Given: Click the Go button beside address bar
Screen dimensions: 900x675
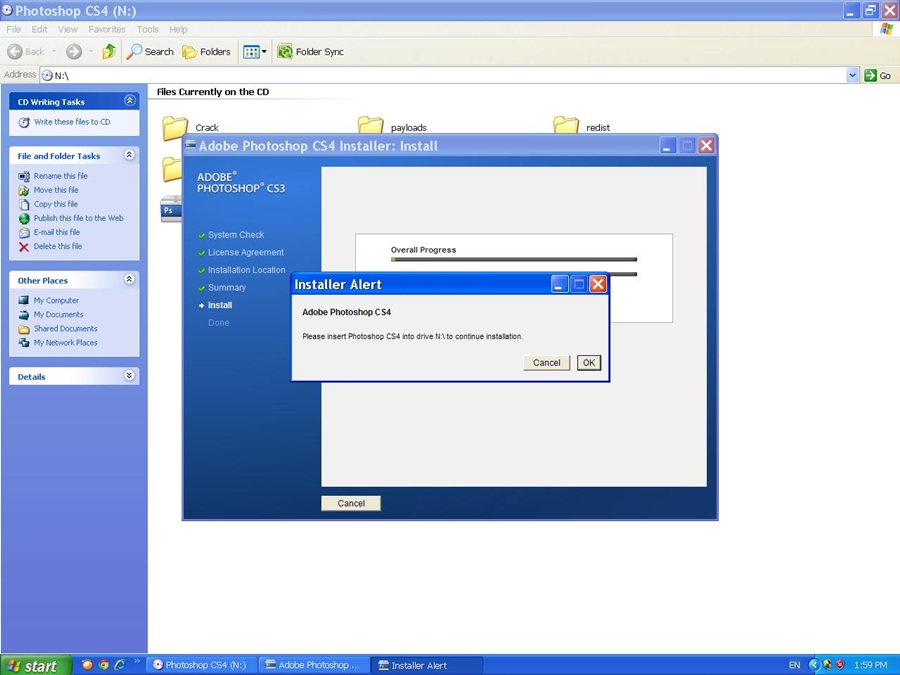Looking at the screenshot, I should 878,75.
